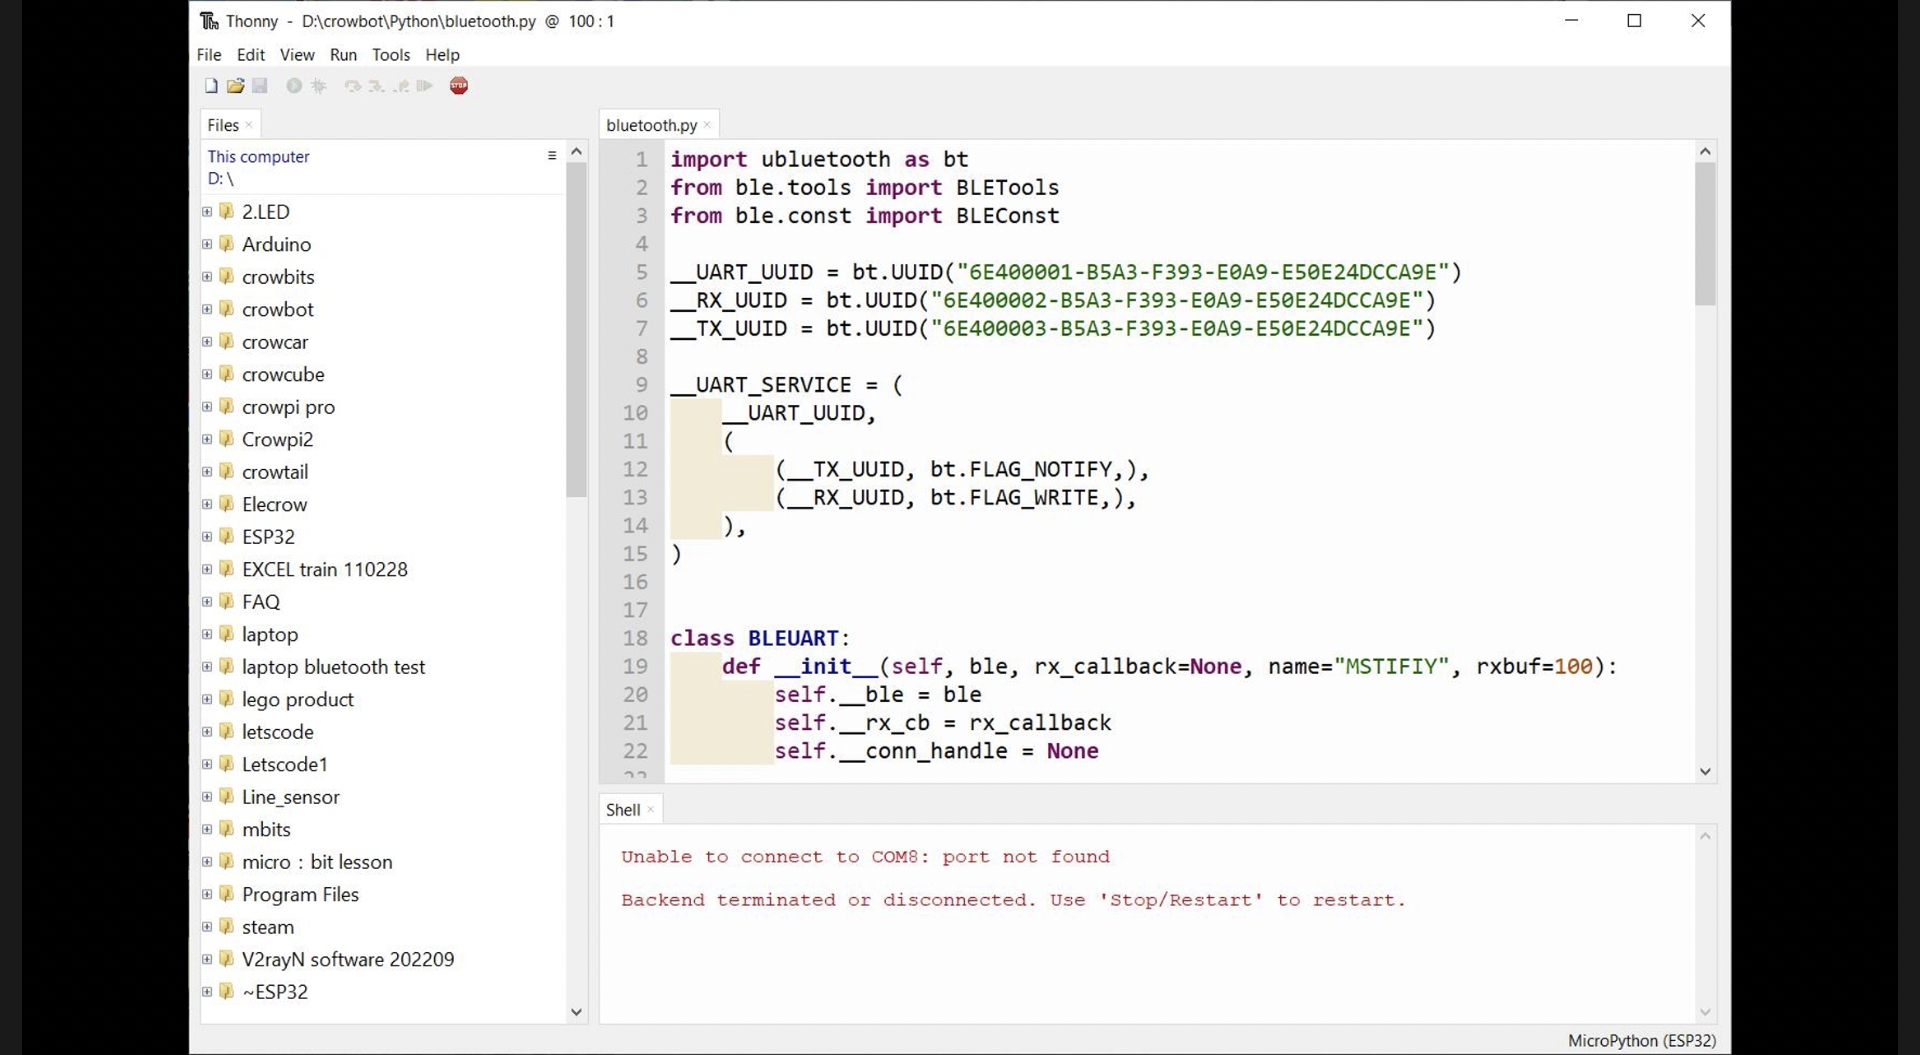
Task: Select the lego product folder
Action: pos(298,700)
